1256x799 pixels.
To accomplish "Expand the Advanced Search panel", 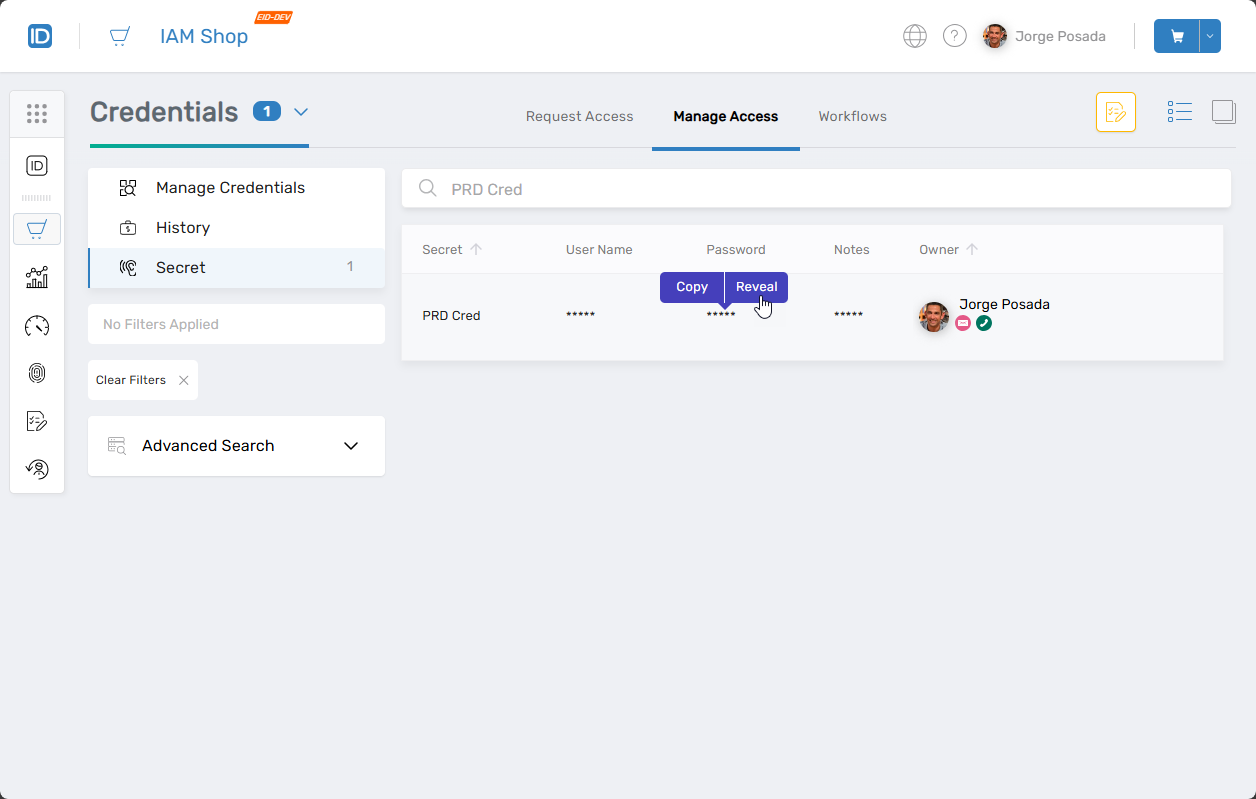I will coord(351,446).
